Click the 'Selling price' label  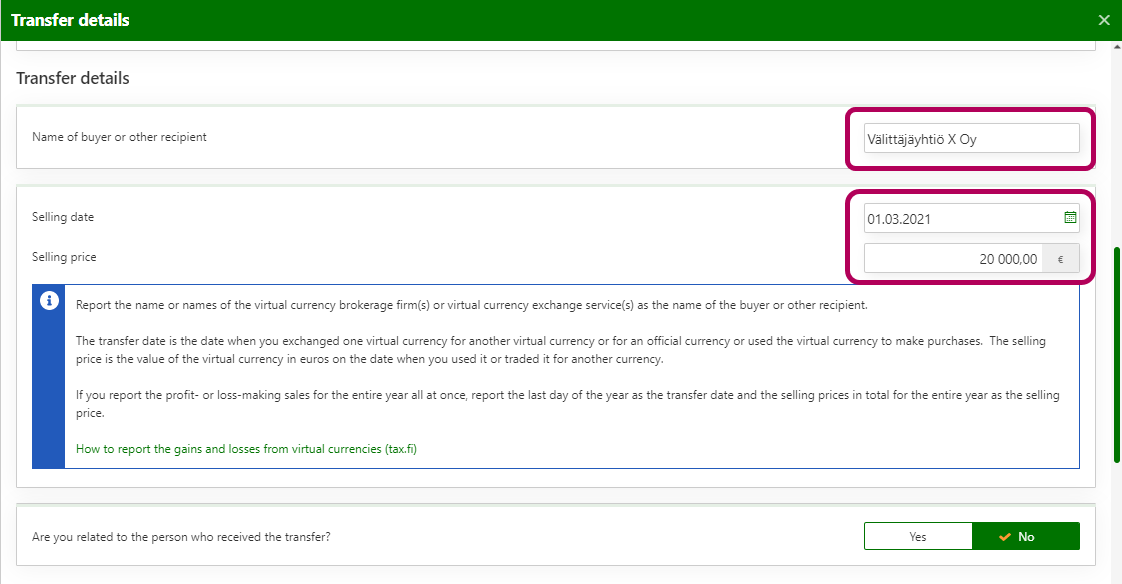(x=64, y=257)
